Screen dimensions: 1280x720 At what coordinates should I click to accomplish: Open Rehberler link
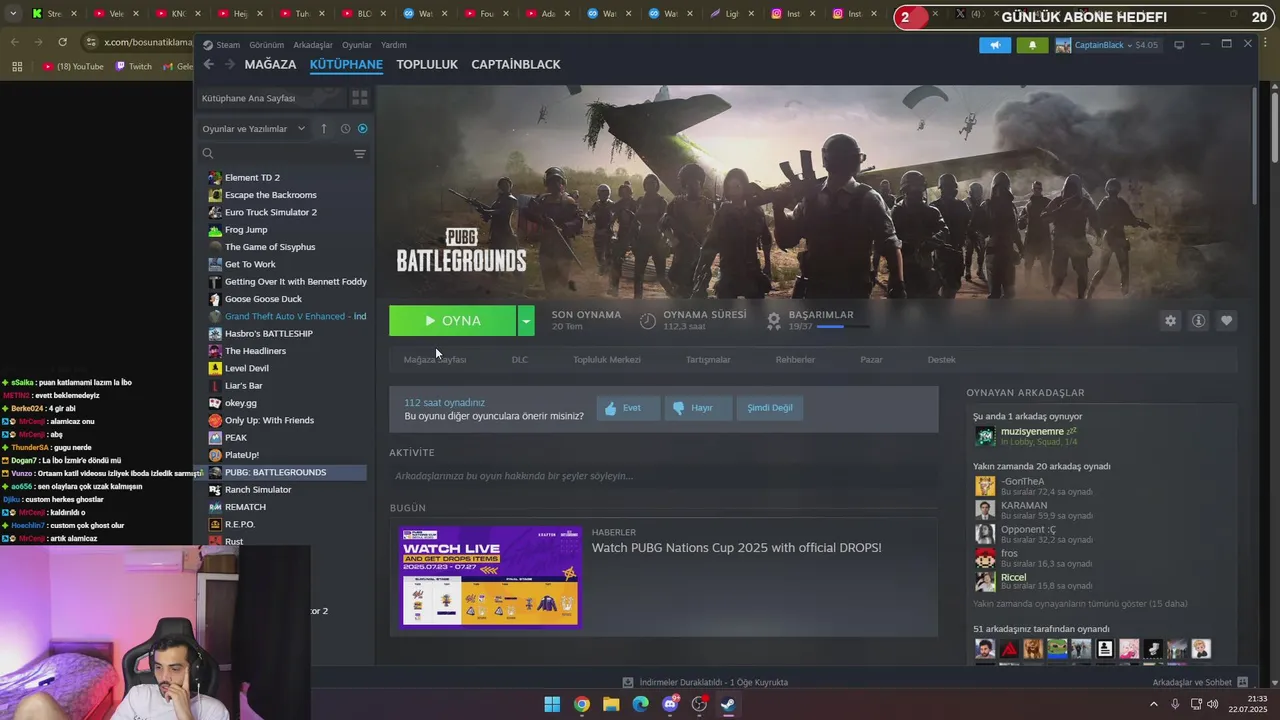[x=795, y=359]
